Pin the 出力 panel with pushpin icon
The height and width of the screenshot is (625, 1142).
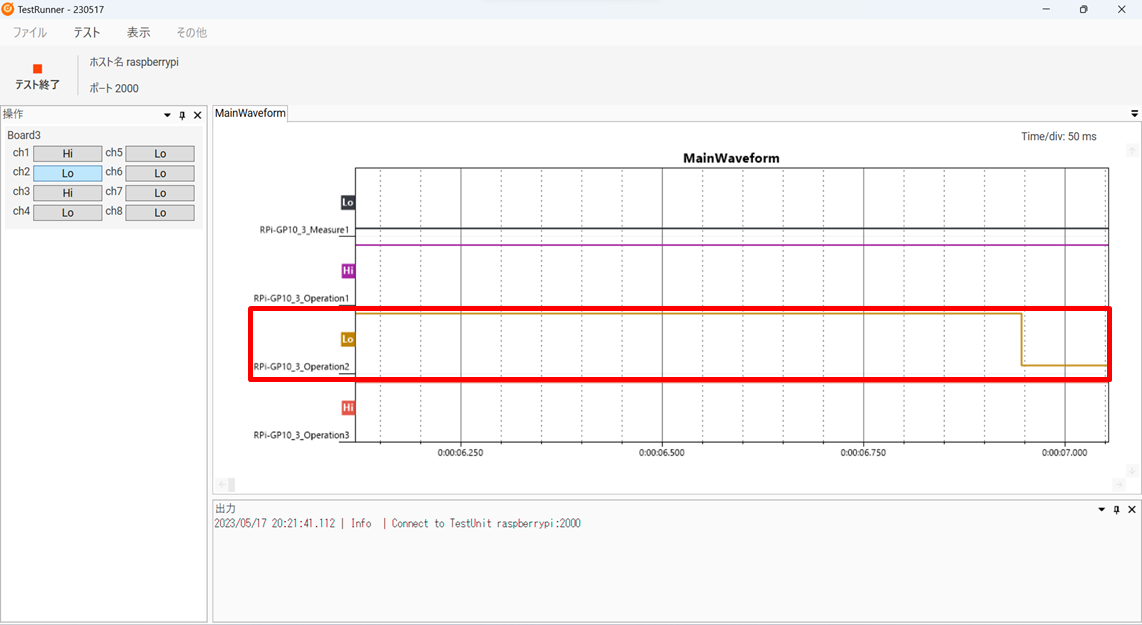coord(1116,509)
